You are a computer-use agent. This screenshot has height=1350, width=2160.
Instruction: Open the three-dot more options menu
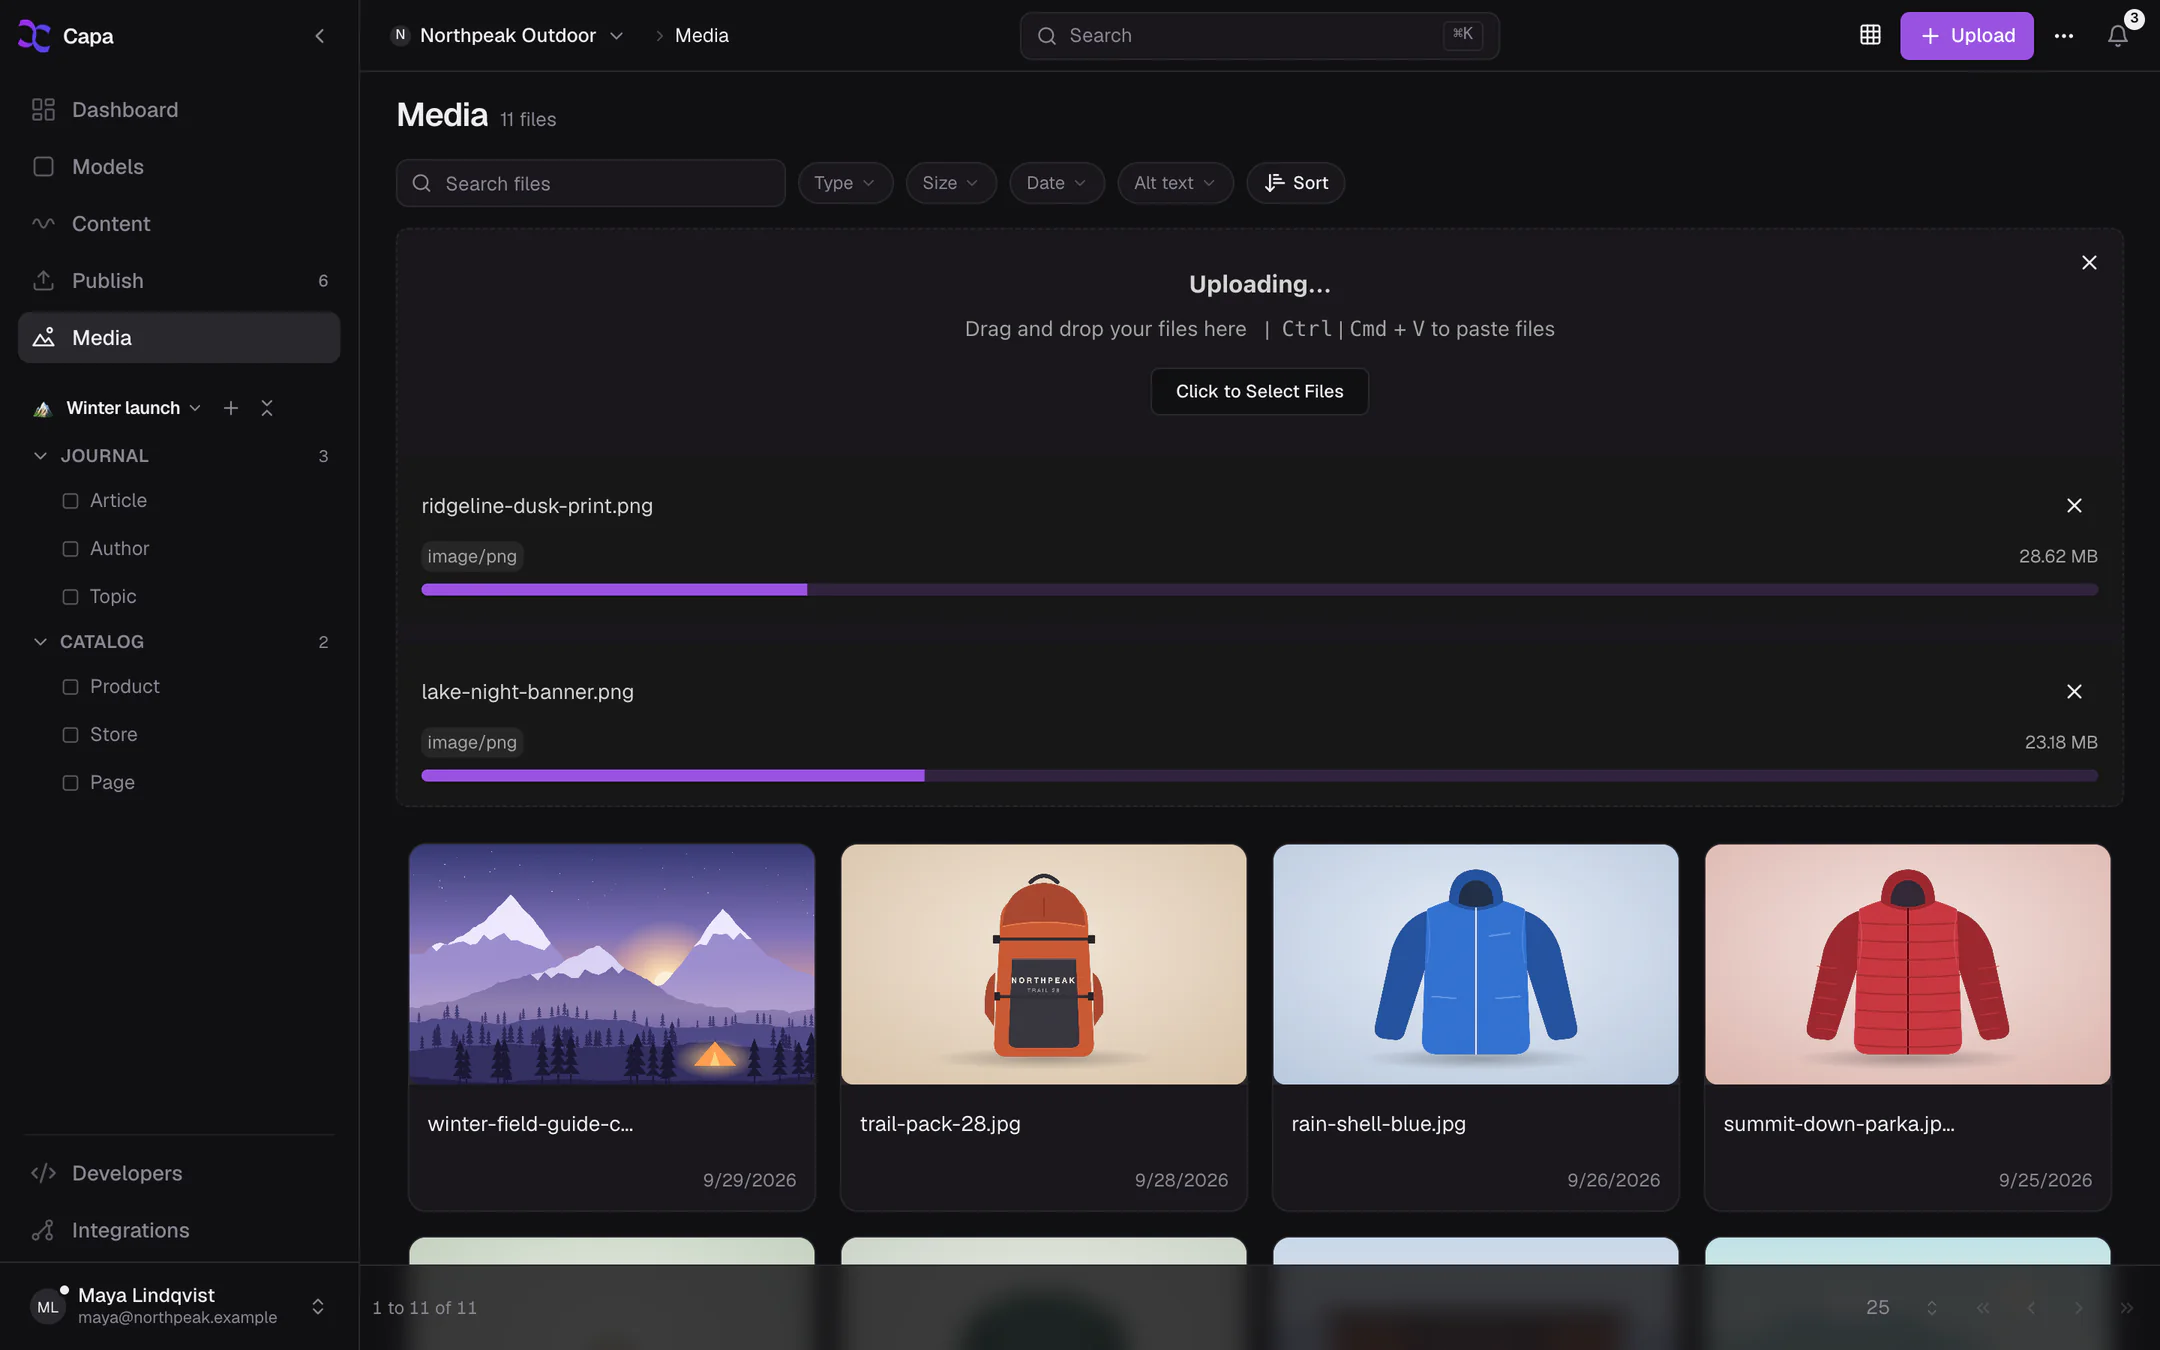pos(2064,36)
